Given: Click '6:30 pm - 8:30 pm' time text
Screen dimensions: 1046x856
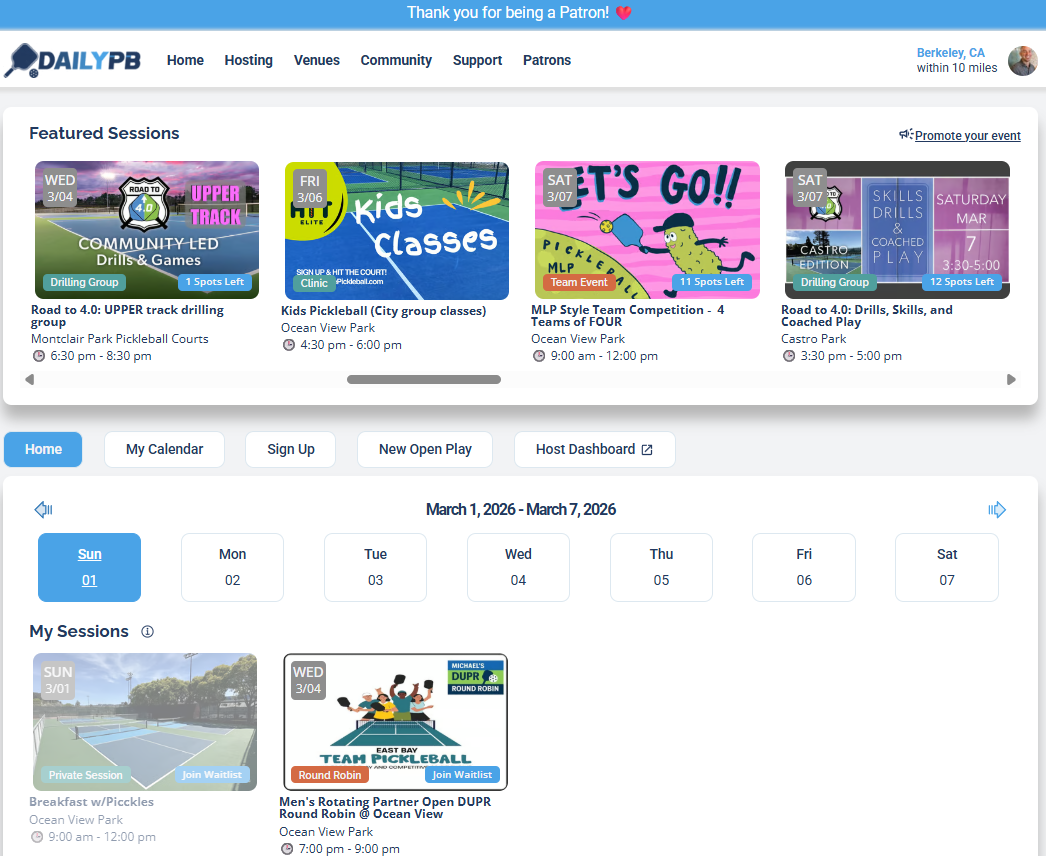Looking at the screenshot, I should tap(101, 356).
